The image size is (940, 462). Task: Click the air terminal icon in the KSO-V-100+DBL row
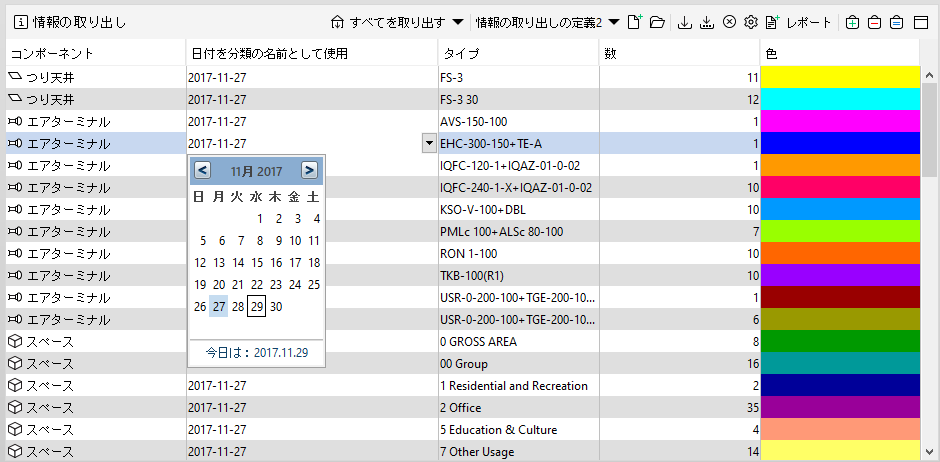coord(14,210)
